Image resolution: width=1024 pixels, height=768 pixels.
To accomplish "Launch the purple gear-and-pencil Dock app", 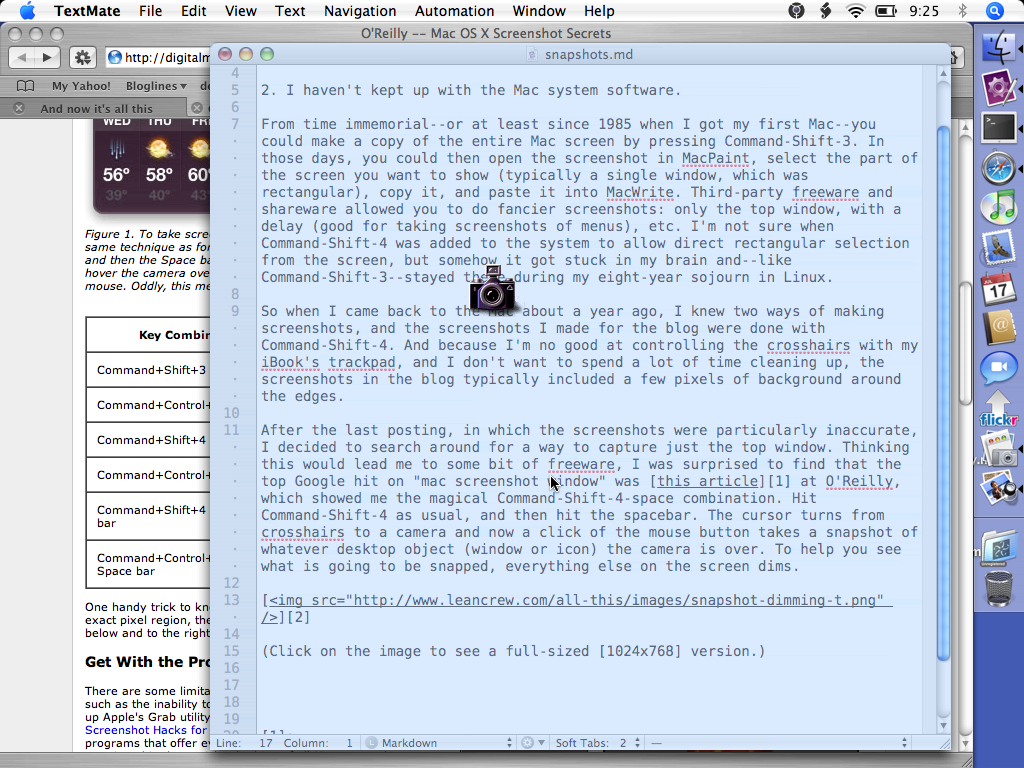I will tap(999, 88).
